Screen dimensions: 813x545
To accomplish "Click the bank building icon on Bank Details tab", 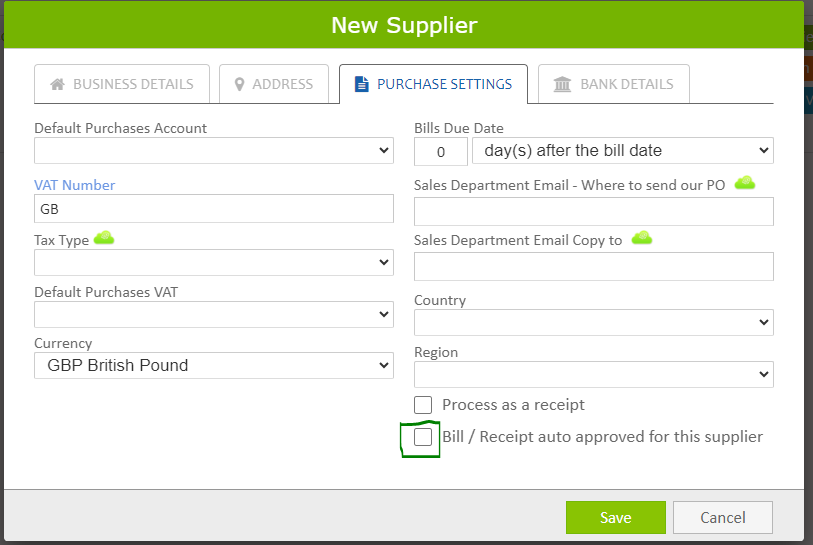I will click(562, 85).
